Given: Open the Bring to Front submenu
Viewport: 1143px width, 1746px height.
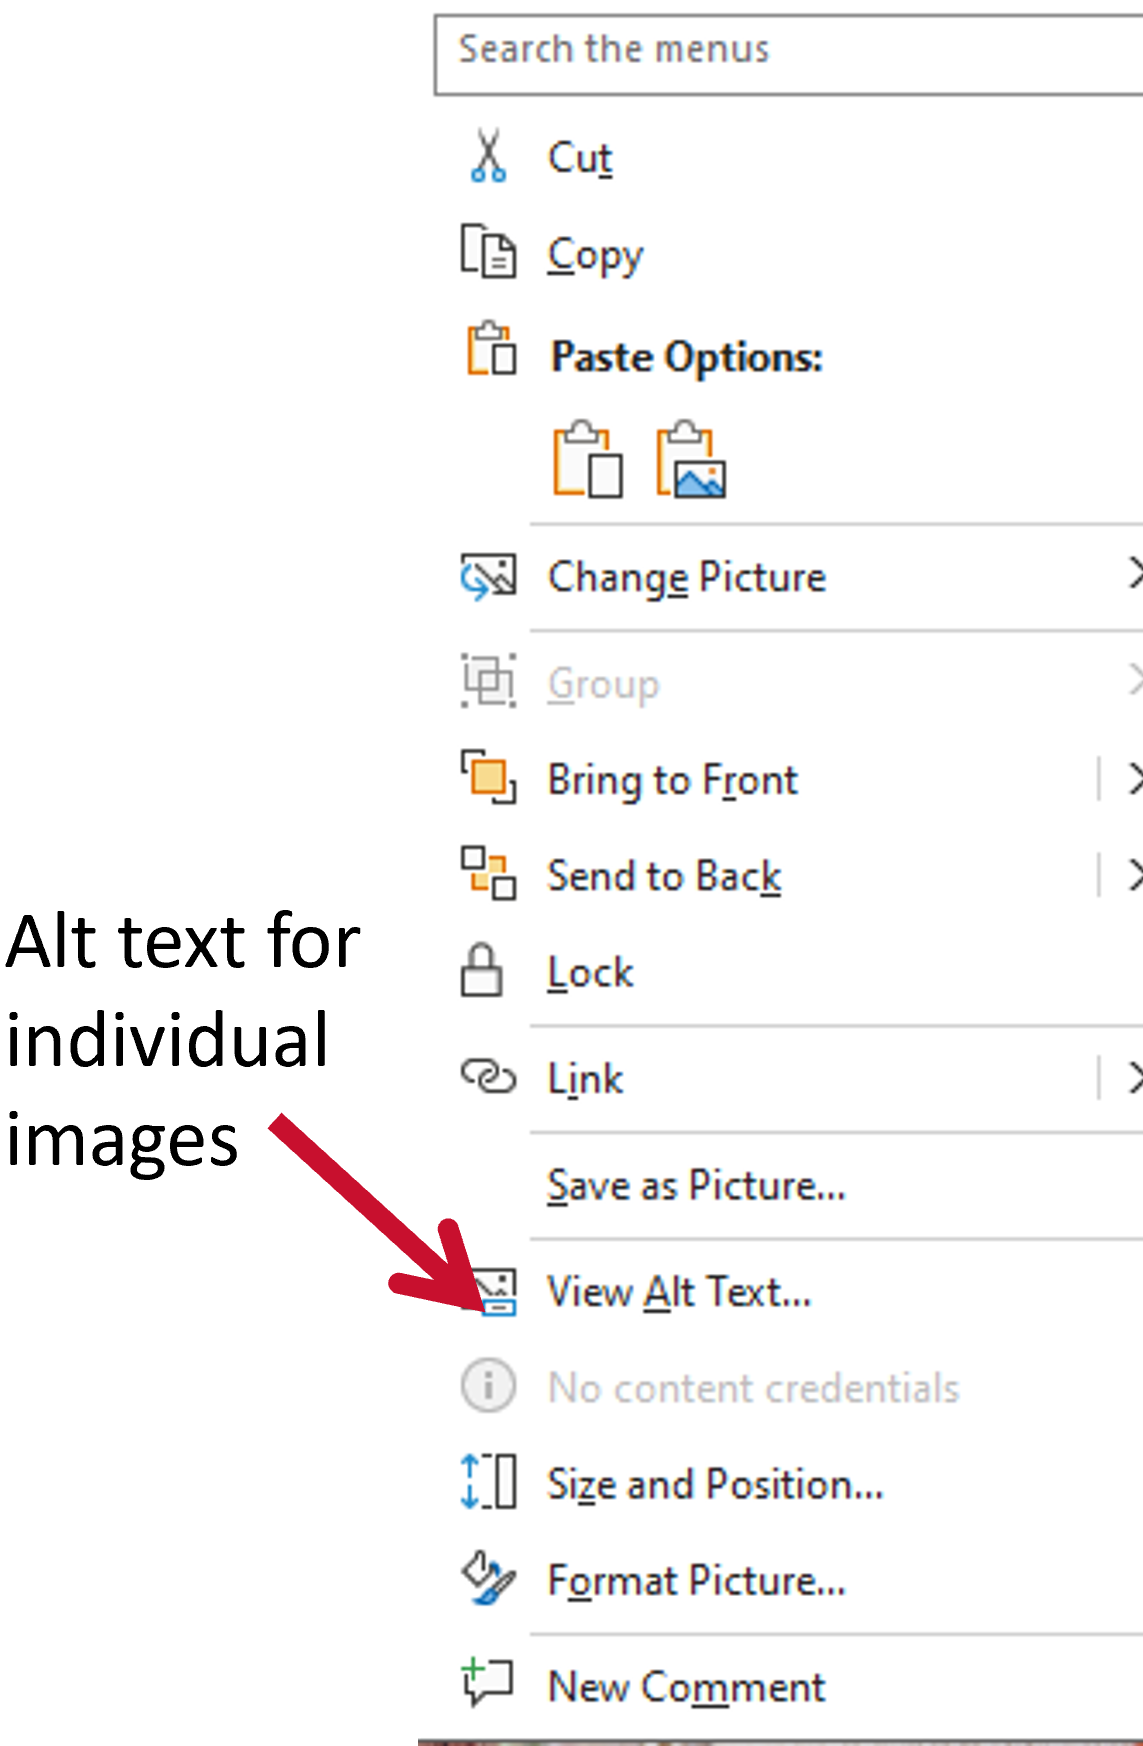Looking at the screenshot, I should (1136, 779).
